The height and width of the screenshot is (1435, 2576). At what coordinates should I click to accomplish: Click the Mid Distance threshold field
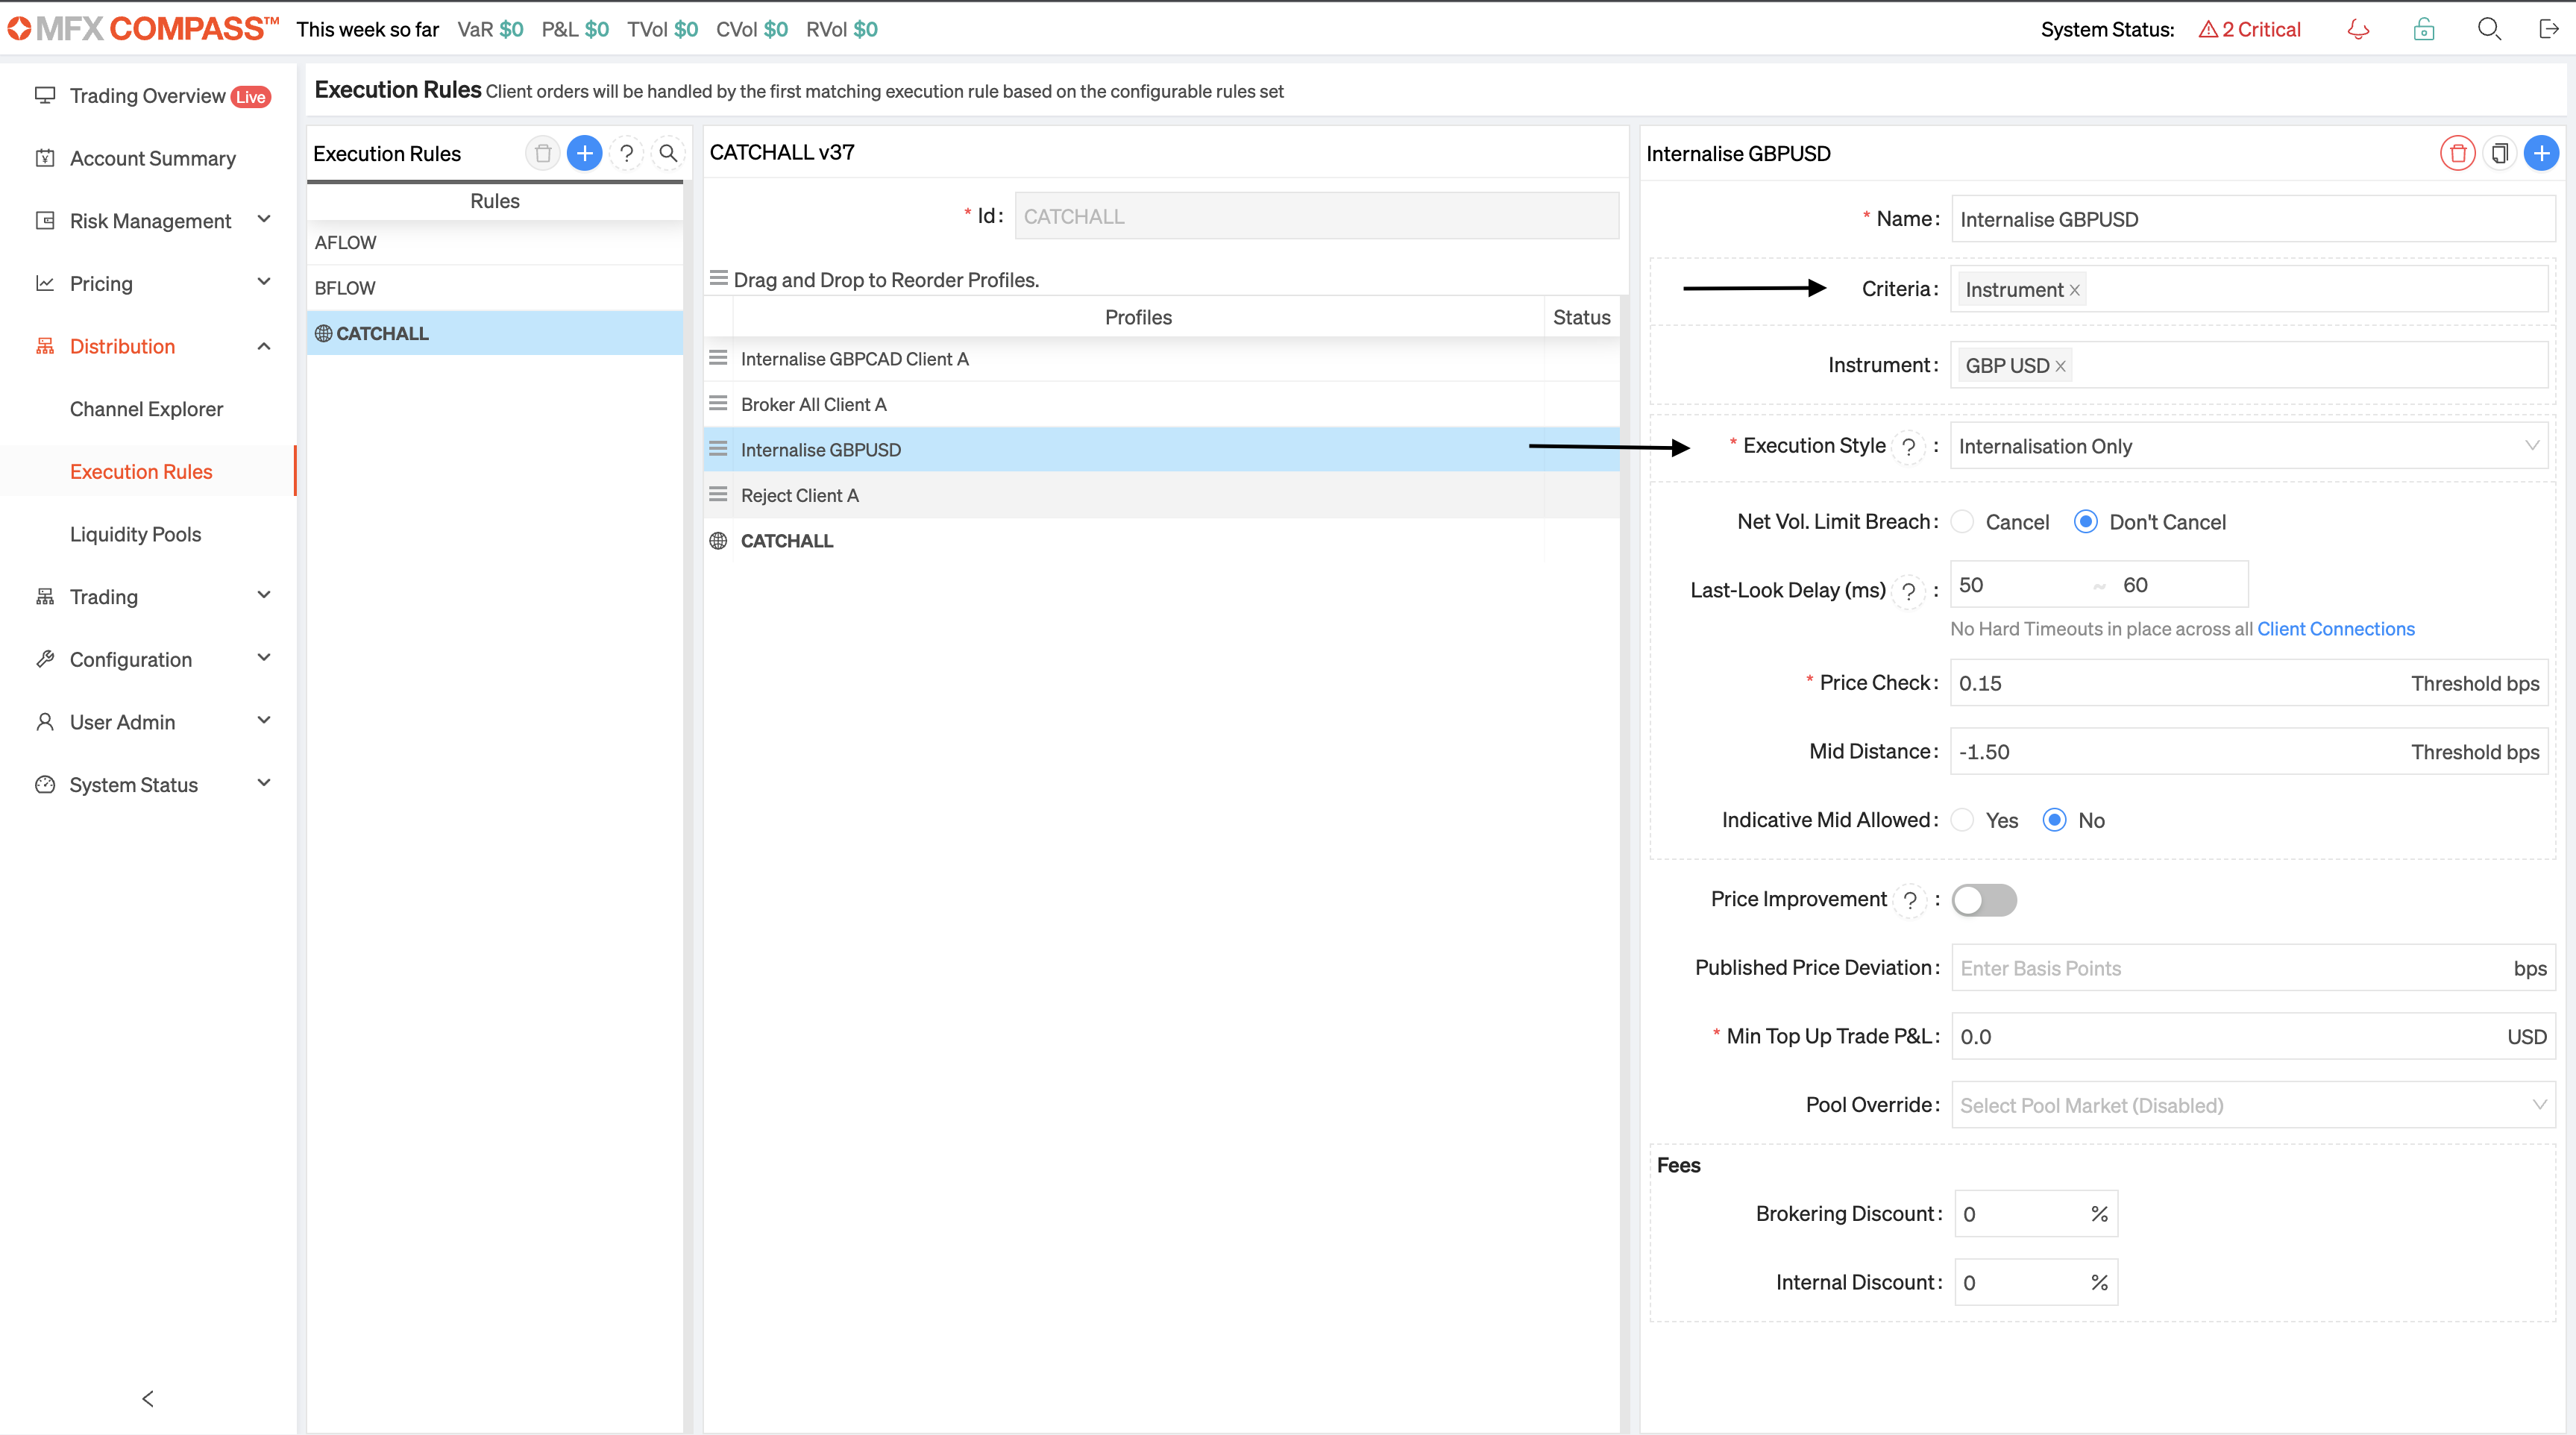click(2249, 752)
